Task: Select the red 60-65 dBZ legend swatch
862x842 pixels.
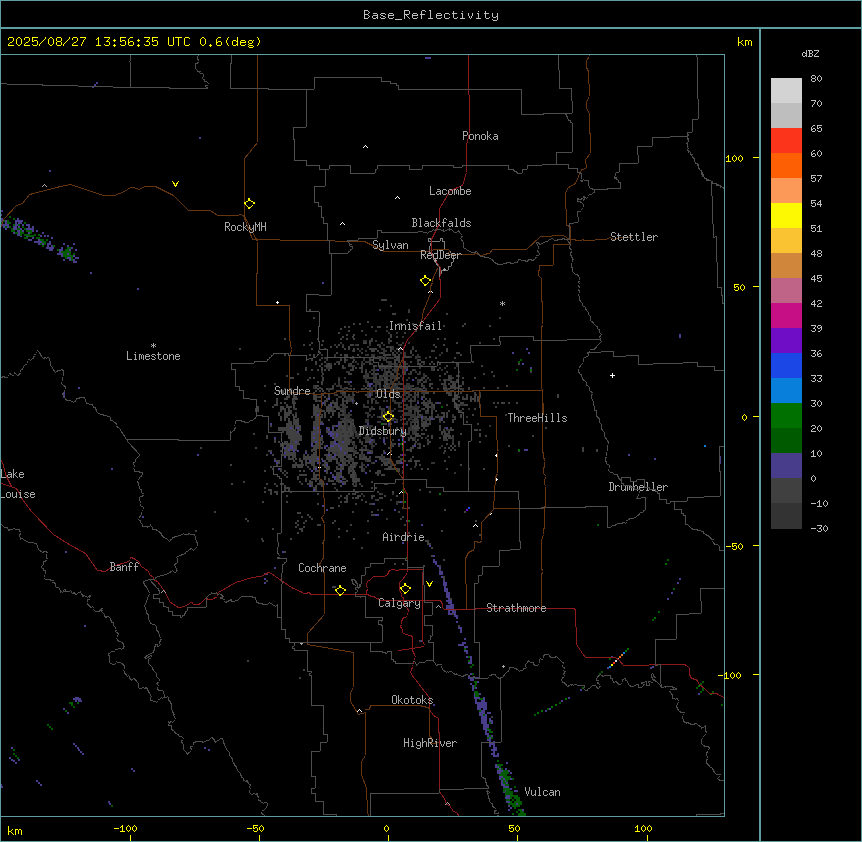Action: click(786, 141)
